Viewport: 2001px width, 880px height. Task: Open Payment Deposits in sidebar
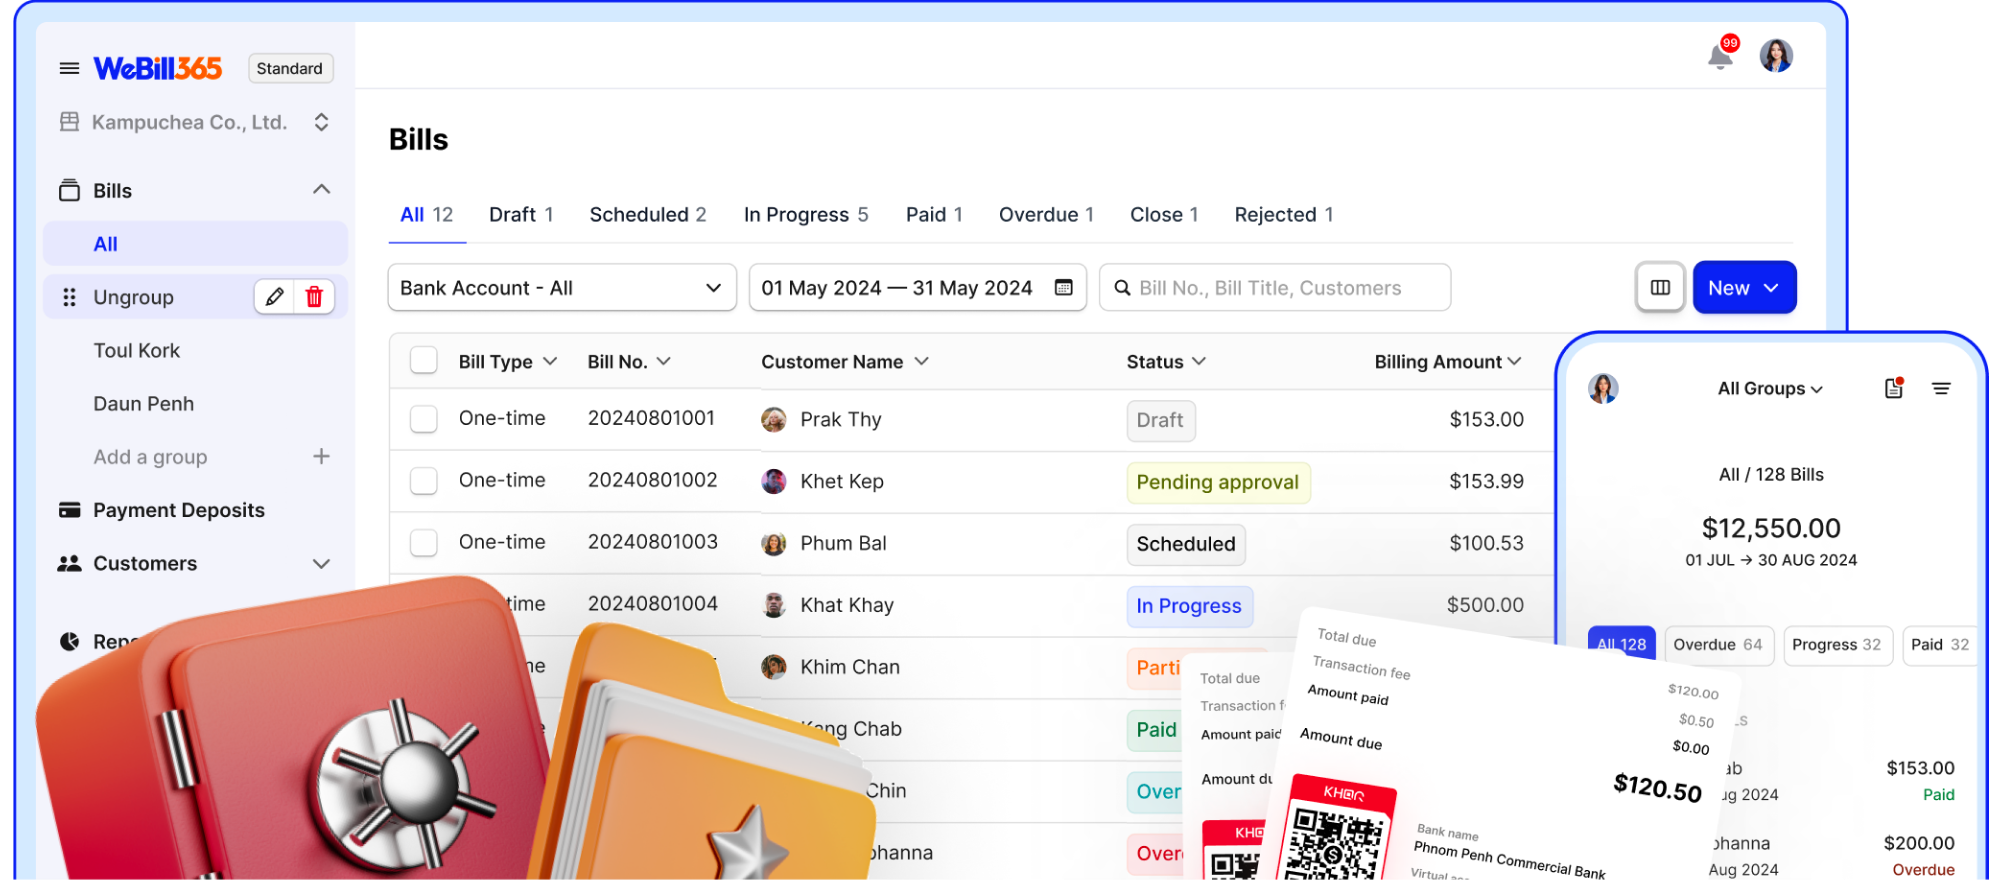(179, 510)
